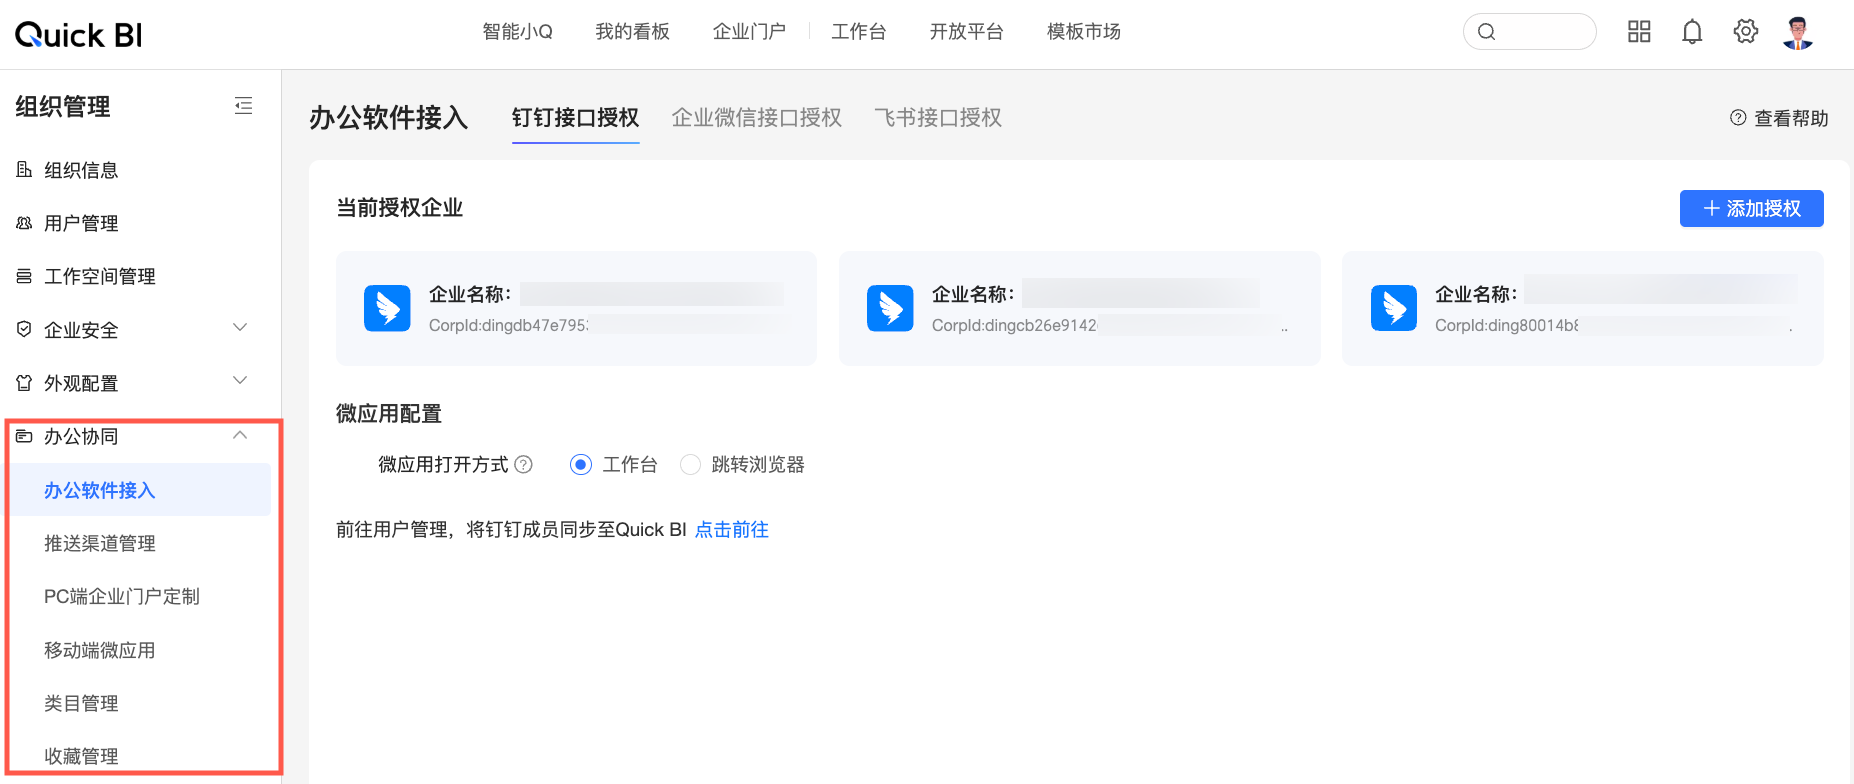Open the apps grid icon
This screenshot has width=1854, height=784.
[x=1639, y=32]
